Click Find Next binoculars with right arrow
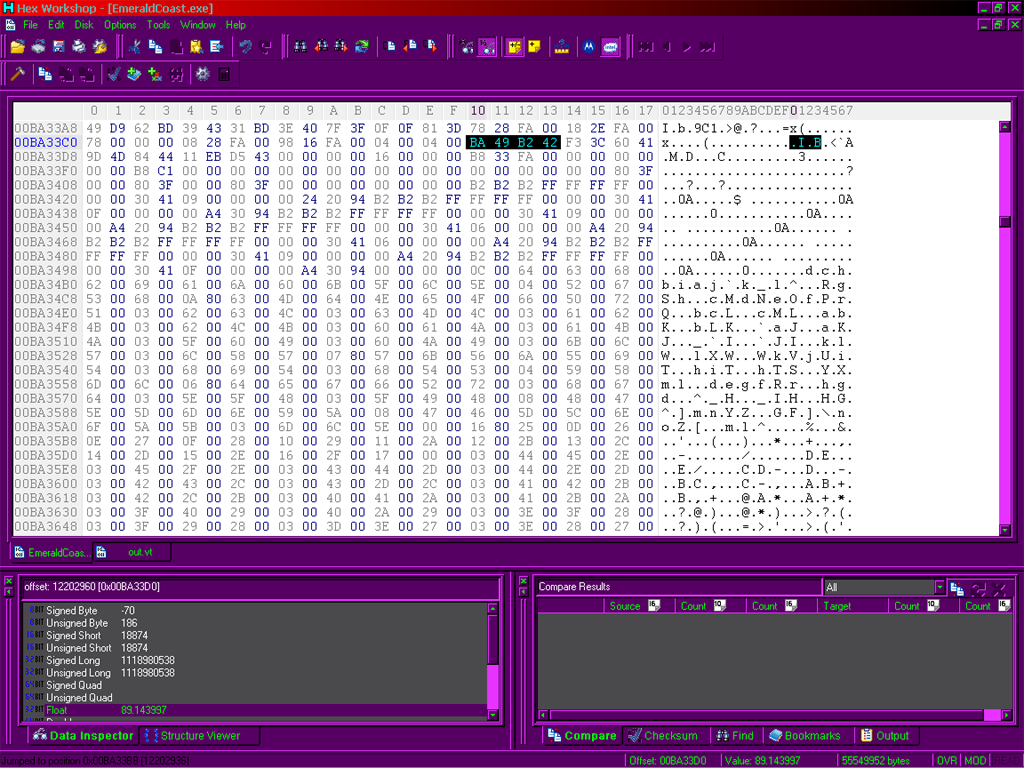The height and width of the screenshot is (768, 1024). click(341, 47)
